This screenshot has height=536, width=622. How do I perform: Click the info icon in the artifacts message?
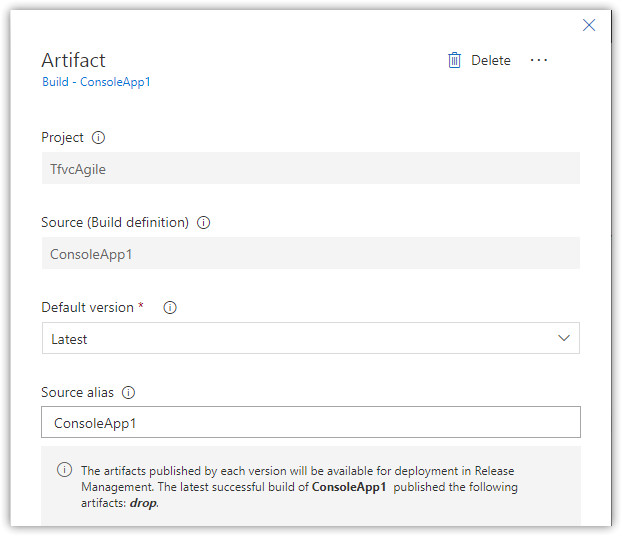64,469
